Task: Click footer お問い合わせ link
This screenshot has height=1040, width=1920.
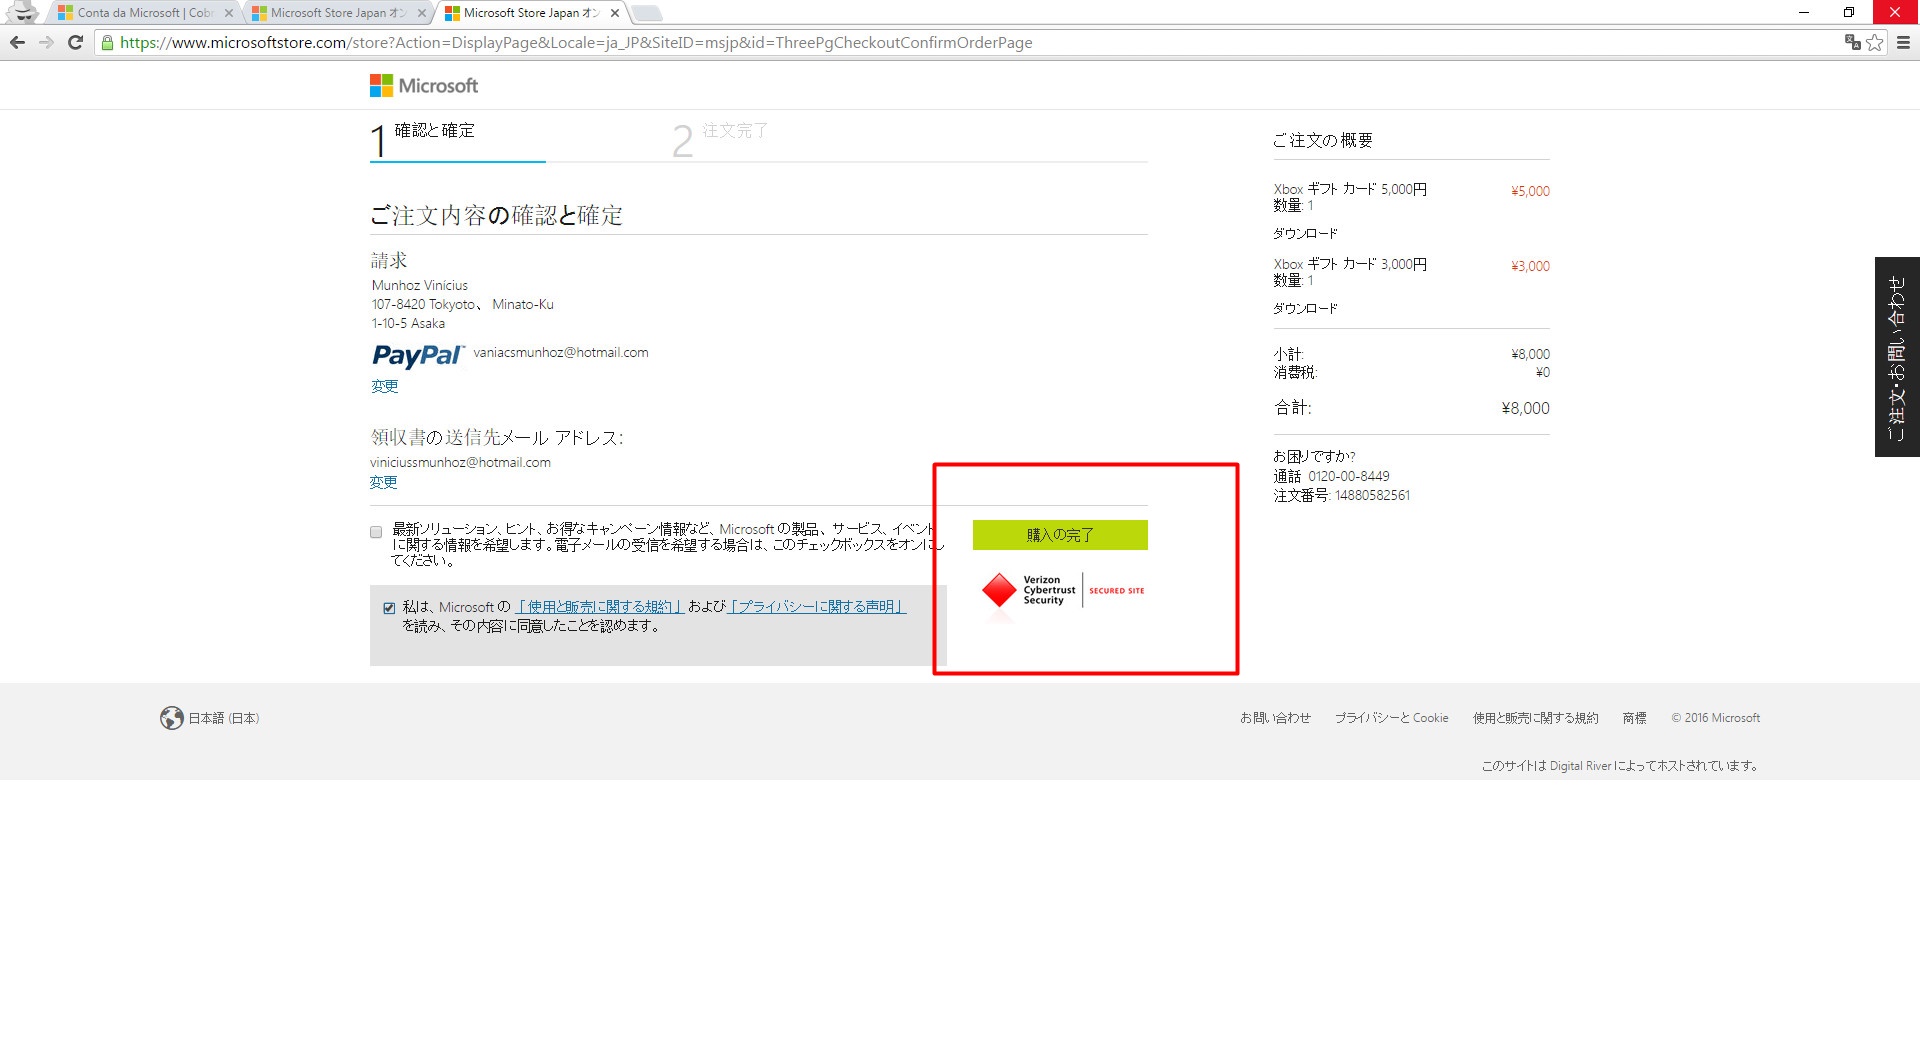Action: (x=1275, y=718)
